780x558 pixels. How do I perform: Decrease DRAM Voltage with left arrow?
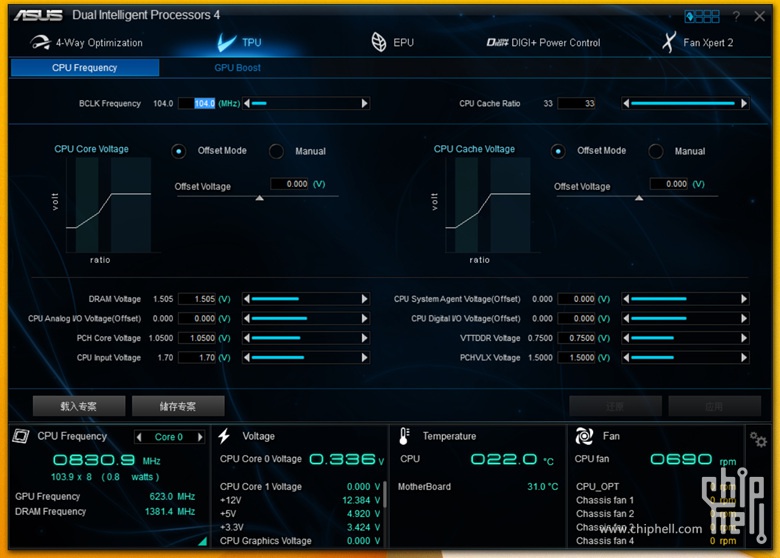click(247, 299)
